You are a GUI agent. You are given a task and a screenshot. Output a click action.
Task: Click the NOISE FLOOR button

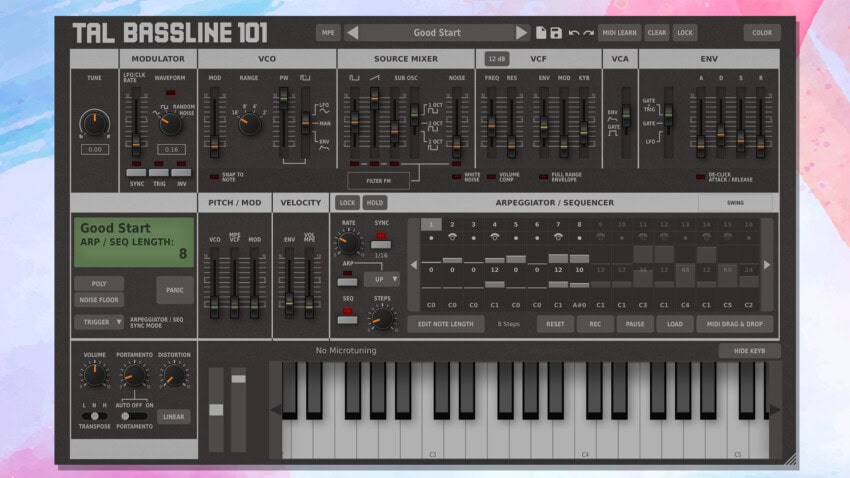(x=99, y=300)
